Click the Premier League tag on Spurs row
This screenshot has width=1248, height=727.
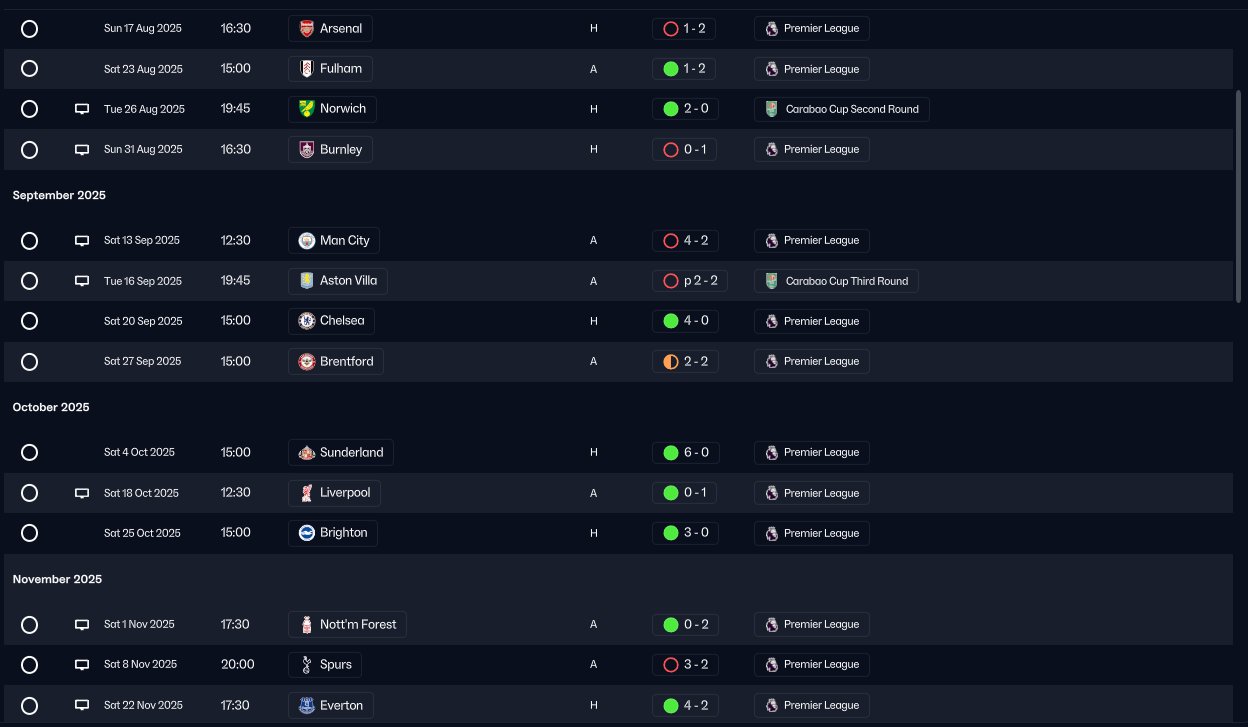(812, 665)
